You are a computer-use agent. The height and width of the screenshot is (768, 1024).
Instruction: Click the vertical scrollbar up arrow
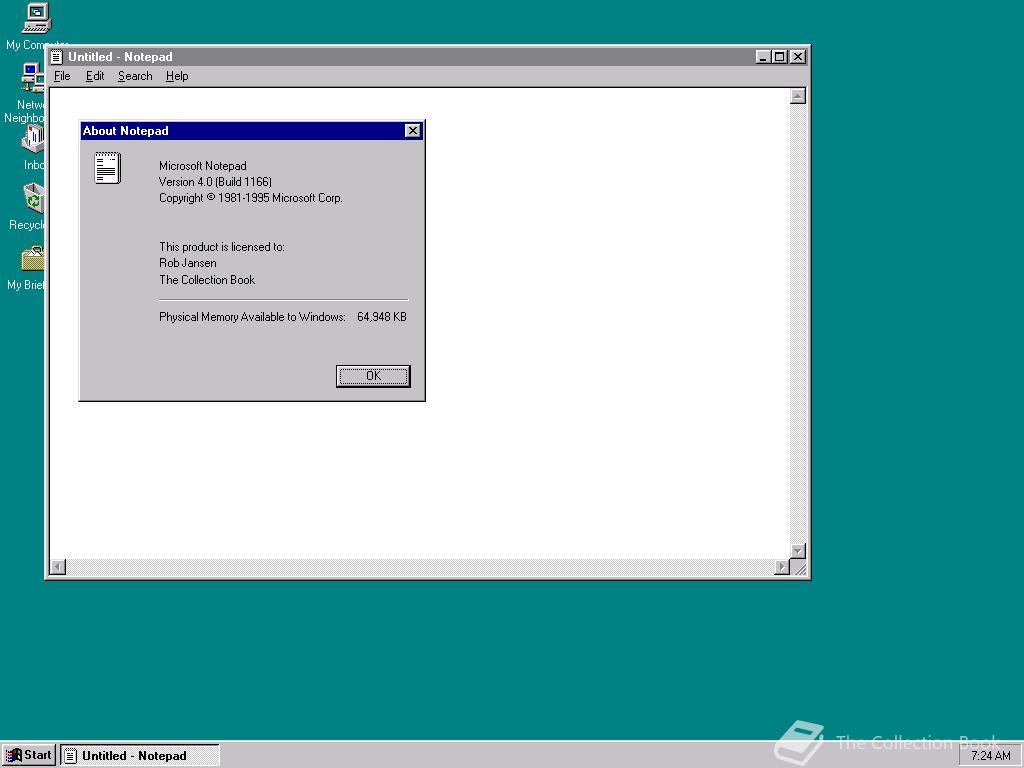pos(797,95)
